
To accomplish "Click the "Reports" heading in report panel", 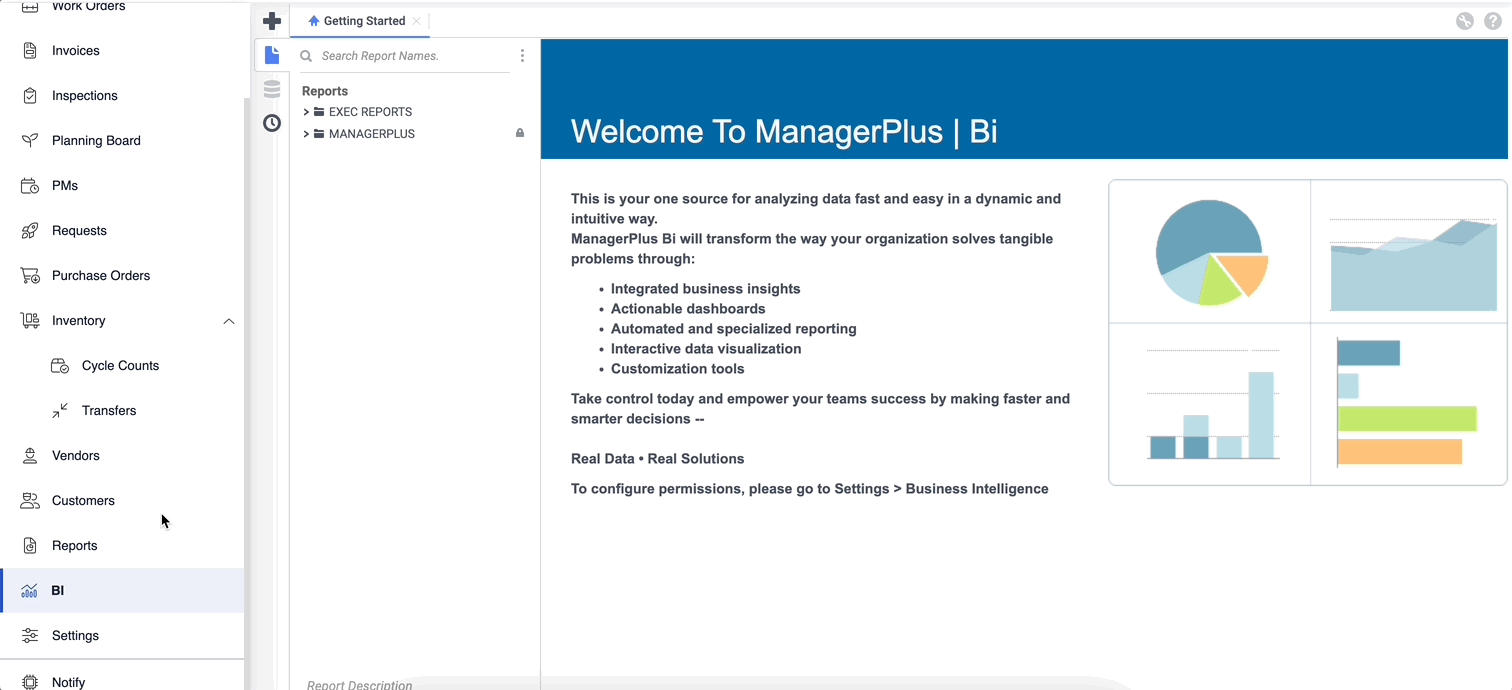I will coord(325,91).
